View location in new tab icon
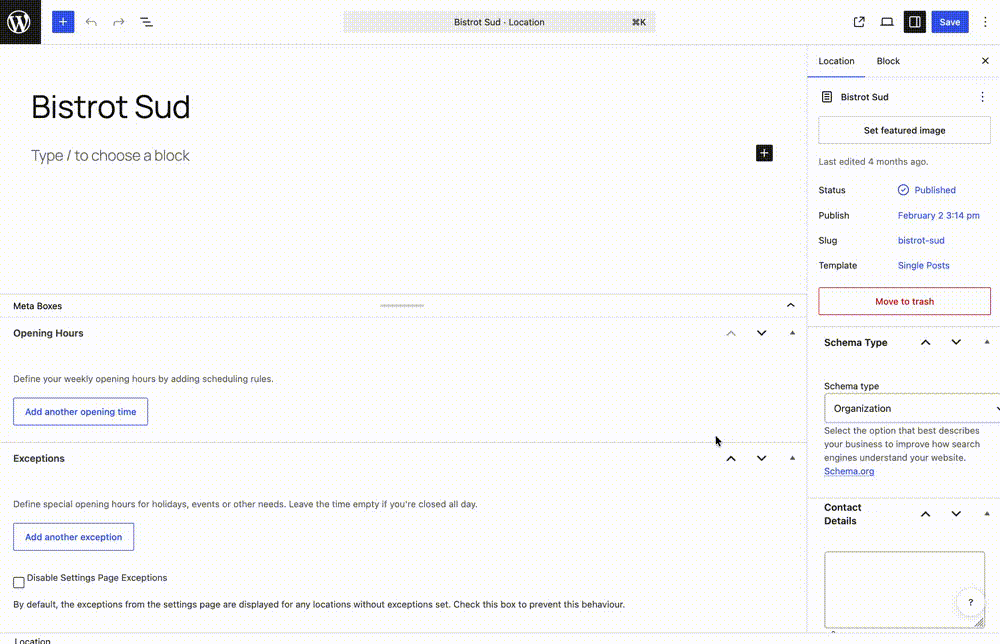 pos(859,22)
